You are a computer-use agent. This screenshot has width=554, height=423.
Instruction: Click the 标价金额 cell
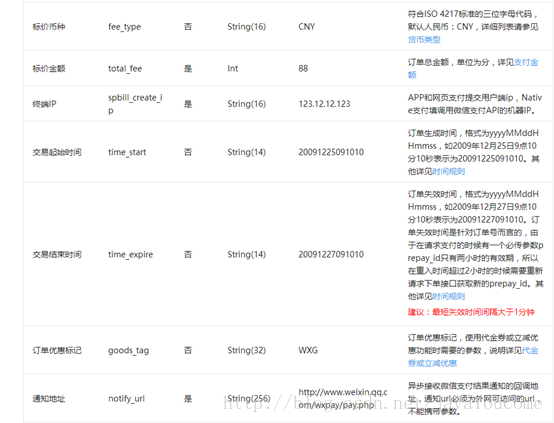pyautogui.click(x=49, y=69)
